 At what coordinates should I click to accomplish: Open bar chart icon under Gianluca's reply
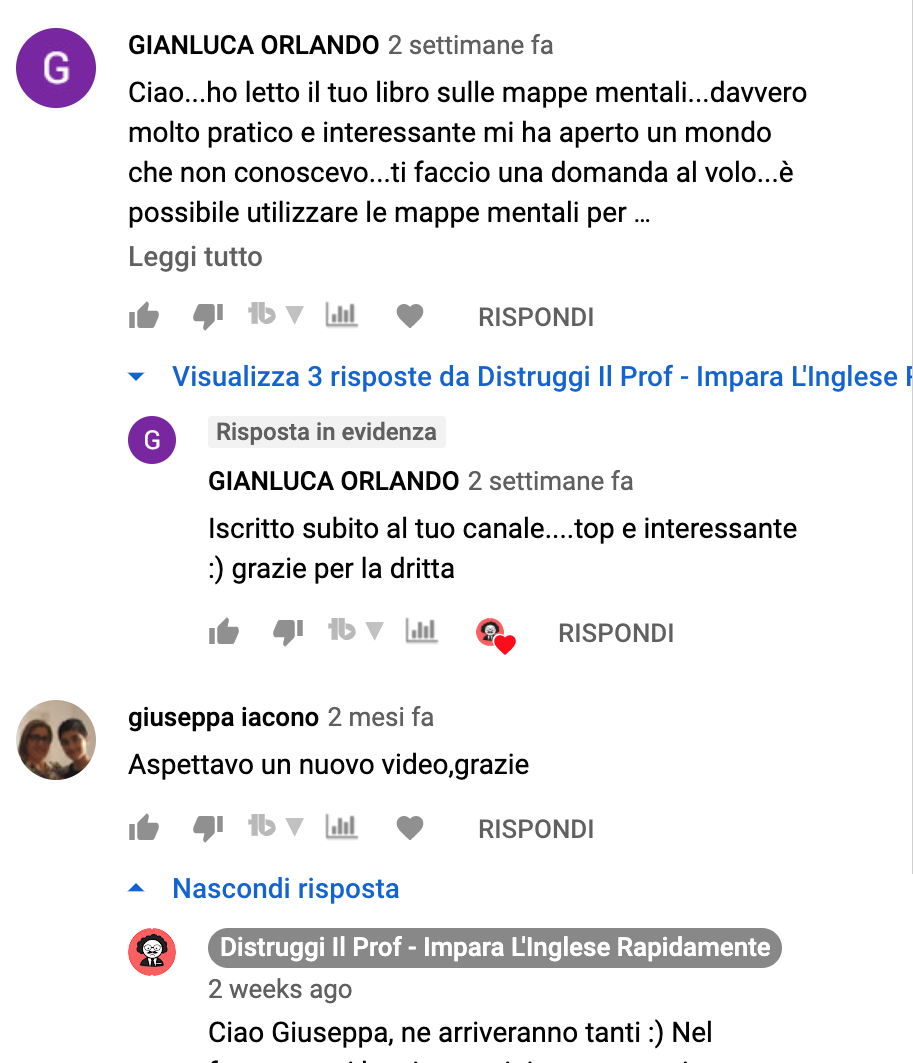[421, 630]
